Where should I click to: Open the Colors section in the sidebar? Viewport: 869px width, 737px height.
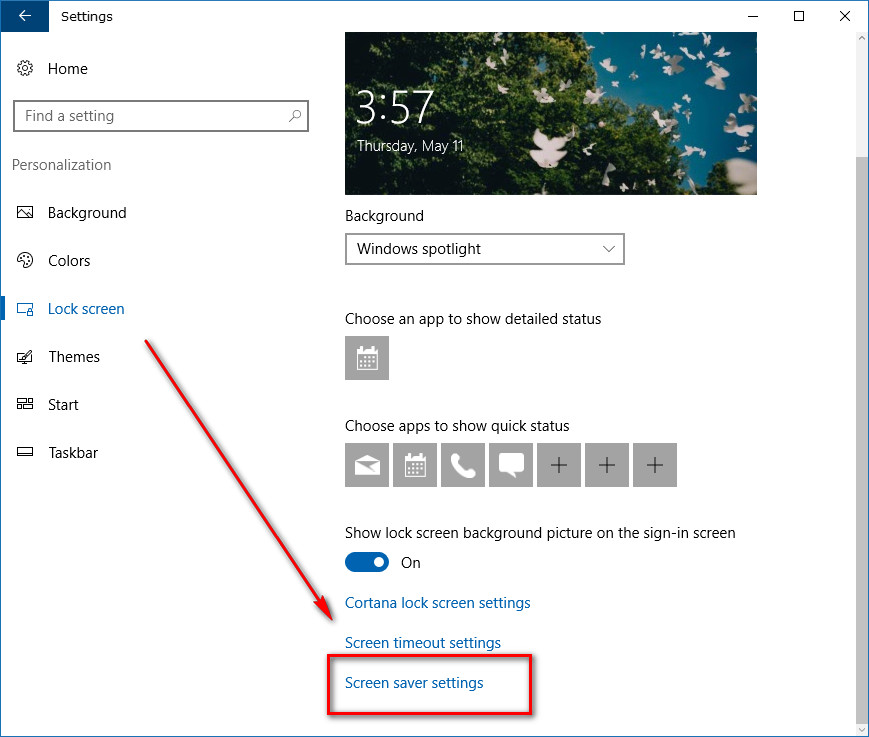coord(69,261)
